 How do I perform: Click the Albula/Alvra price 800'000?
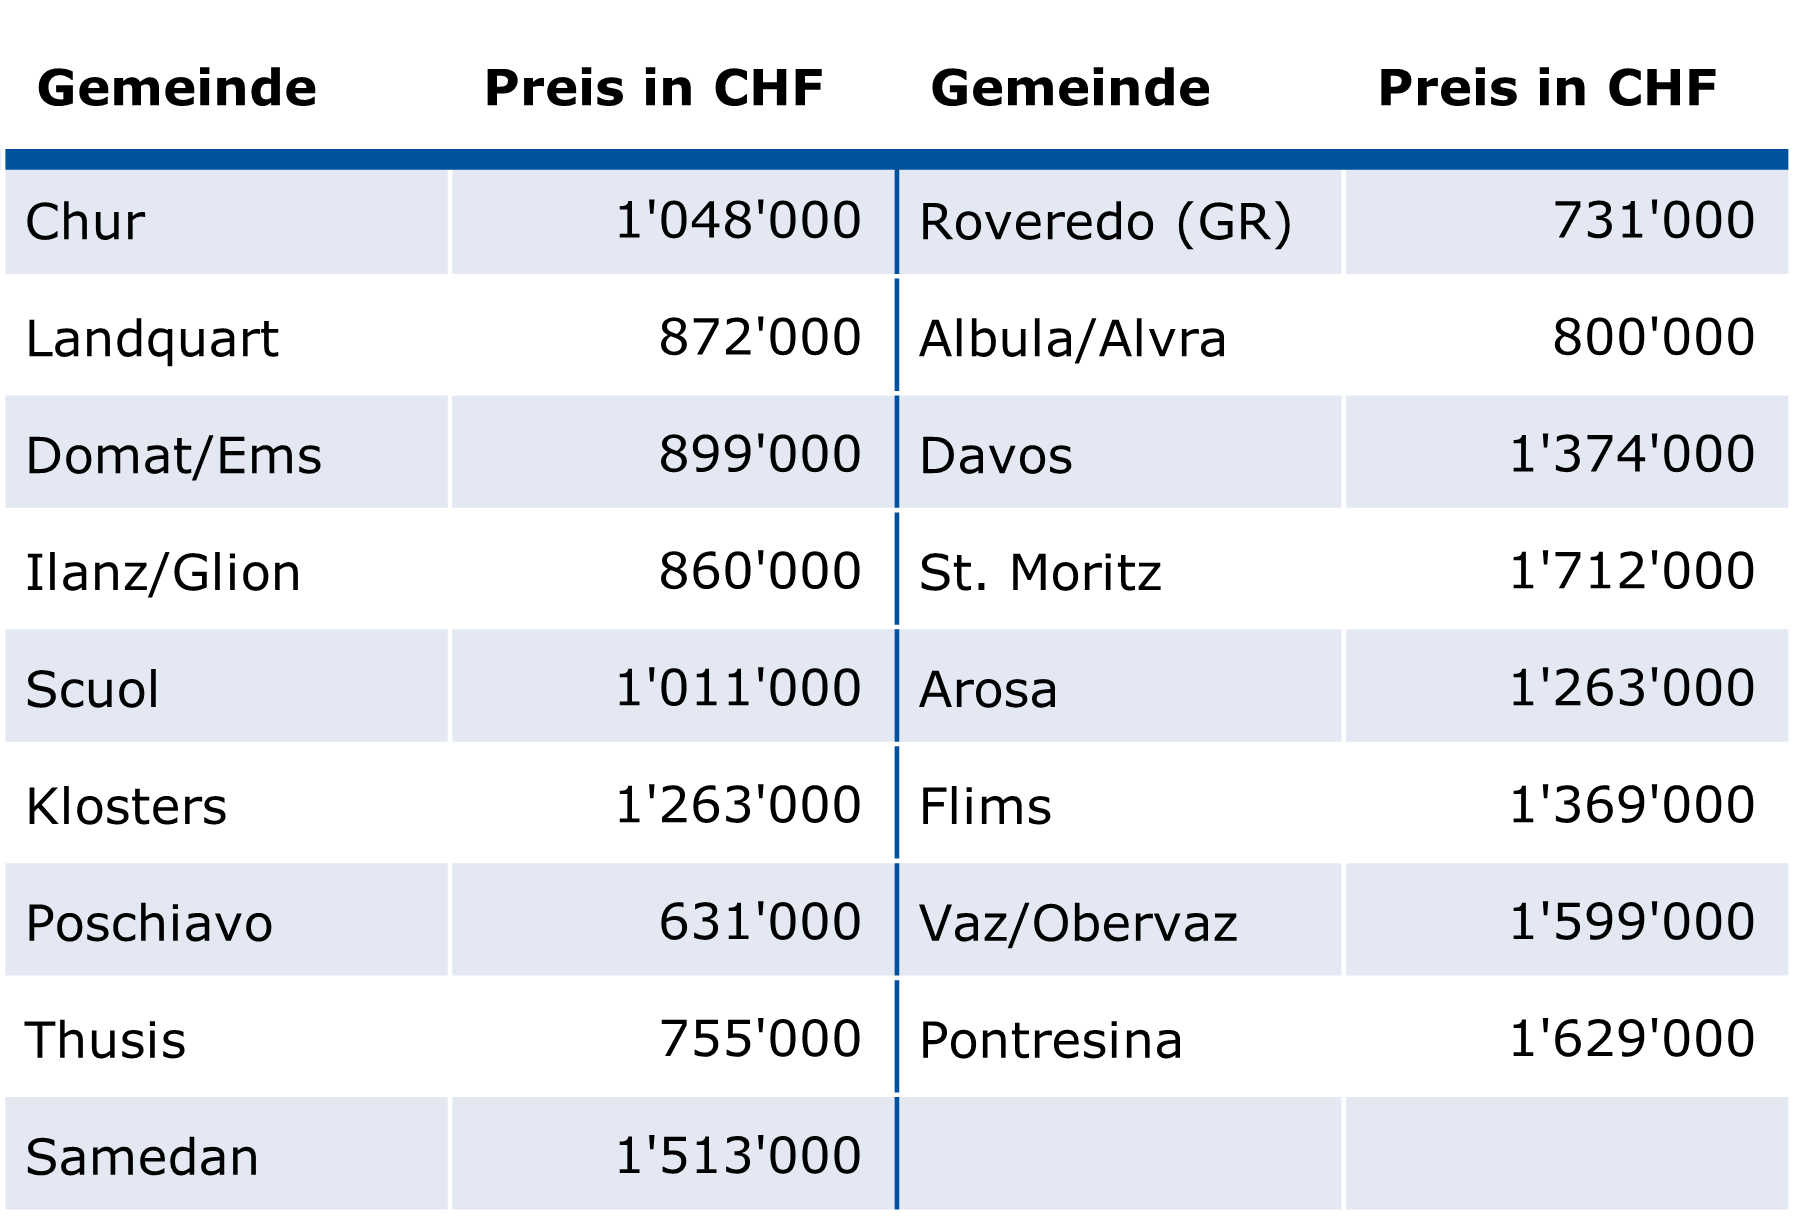pyautogui.click(x=1567, y=338)
